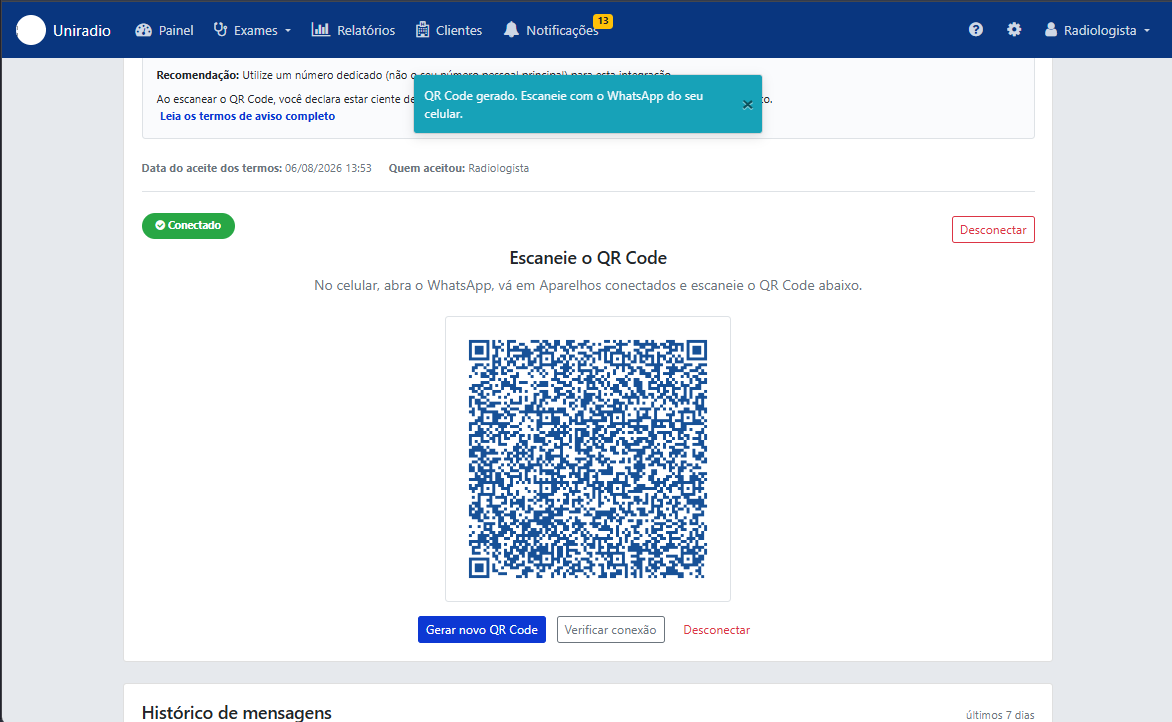The width and height of the screenshot is (1172, 722).
Task: Click the Clientes building icon
Action: click(x=422, y=29)
